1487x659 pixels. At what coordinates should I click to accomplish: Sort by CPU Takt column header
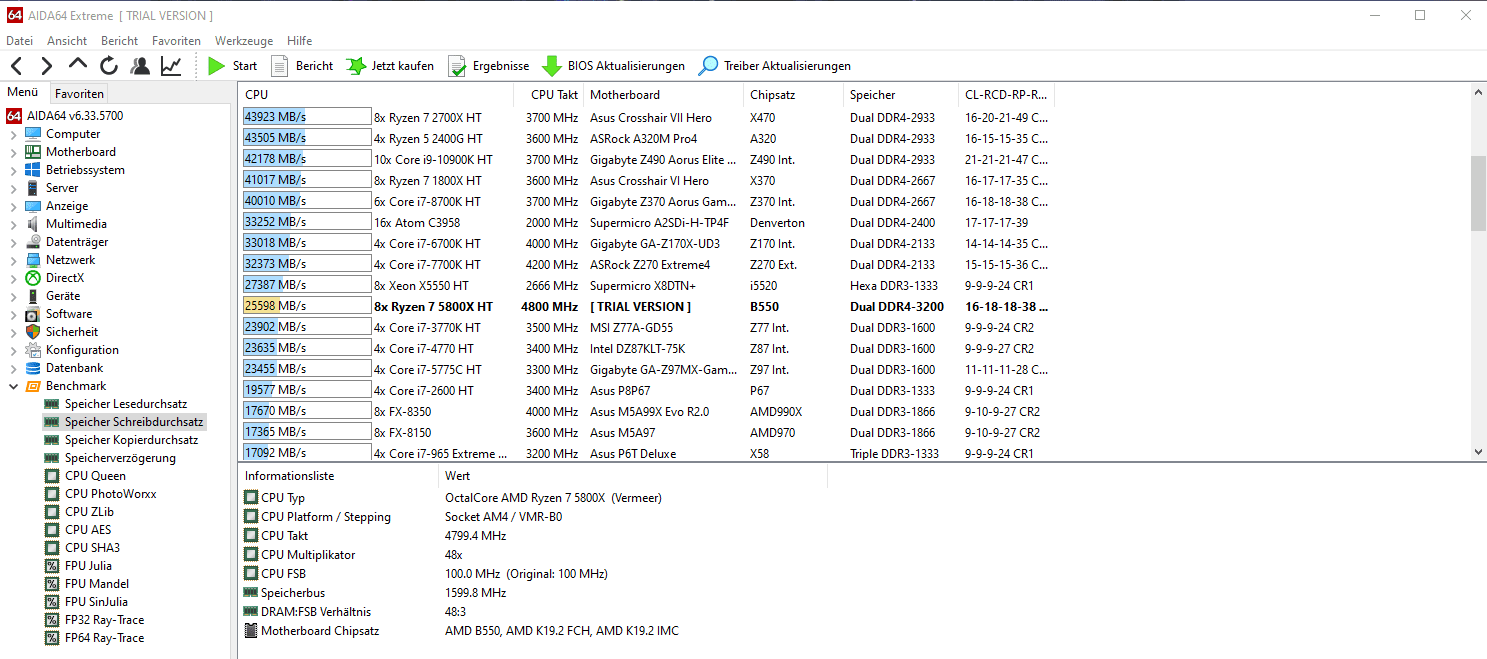pos(549,95)
